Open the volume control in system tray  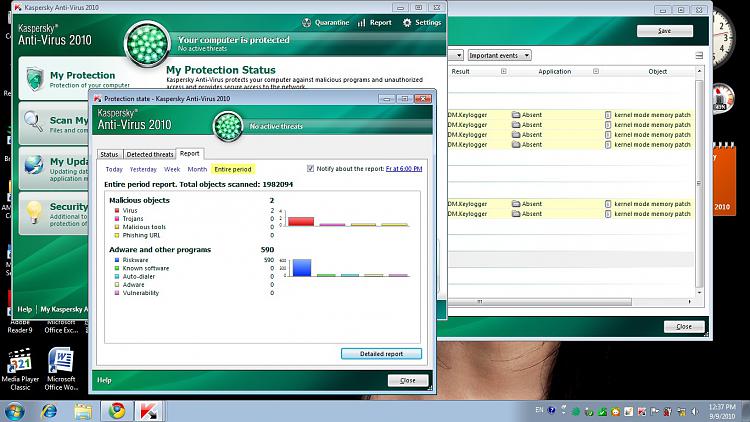coord(695,411)
